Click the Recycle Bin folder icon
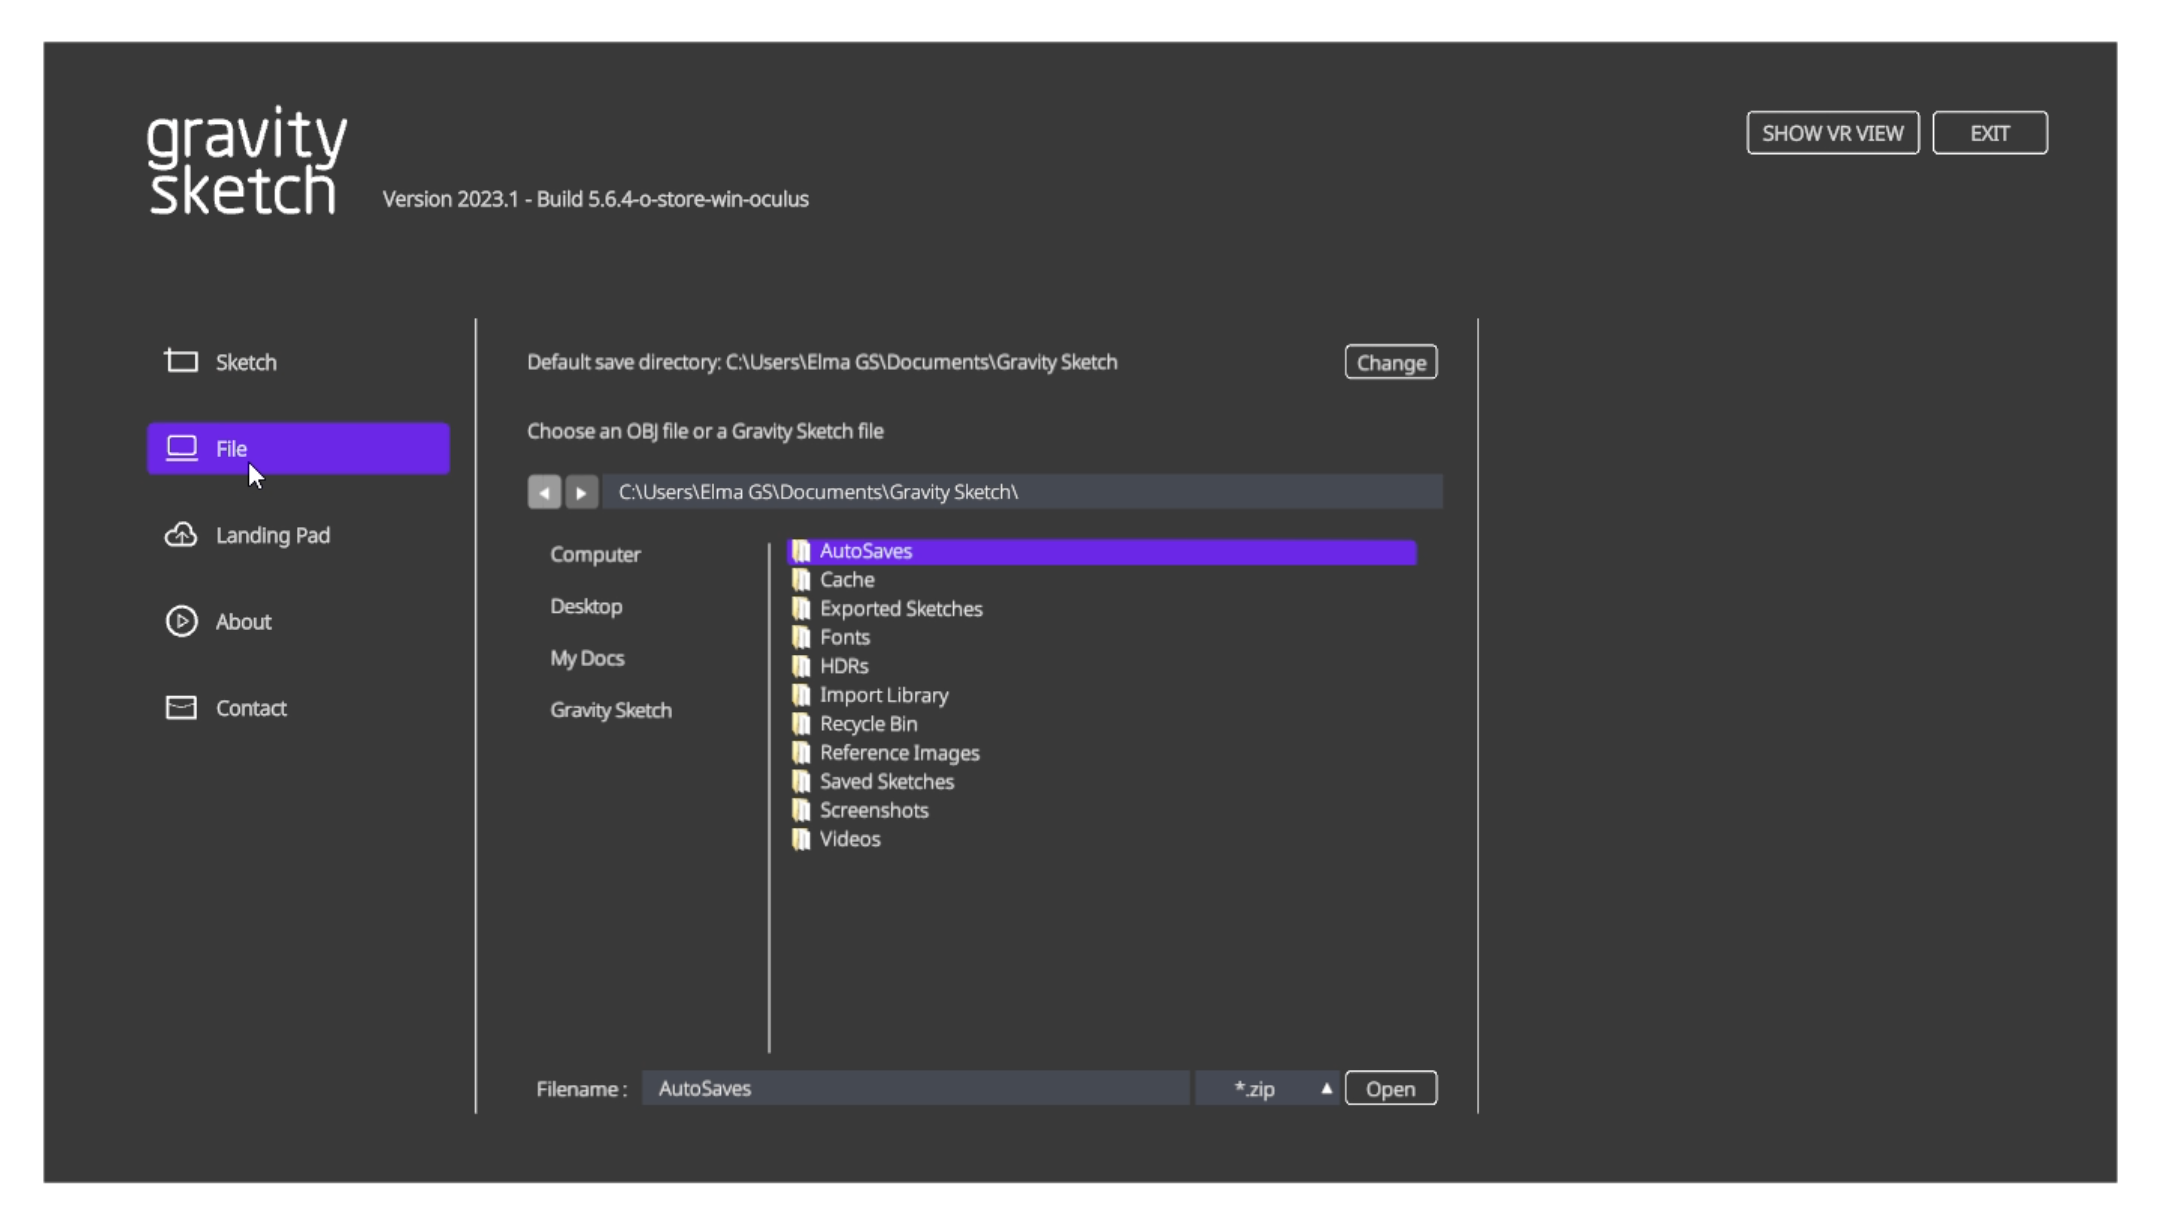2164x1216 pixels. [801, 724]
